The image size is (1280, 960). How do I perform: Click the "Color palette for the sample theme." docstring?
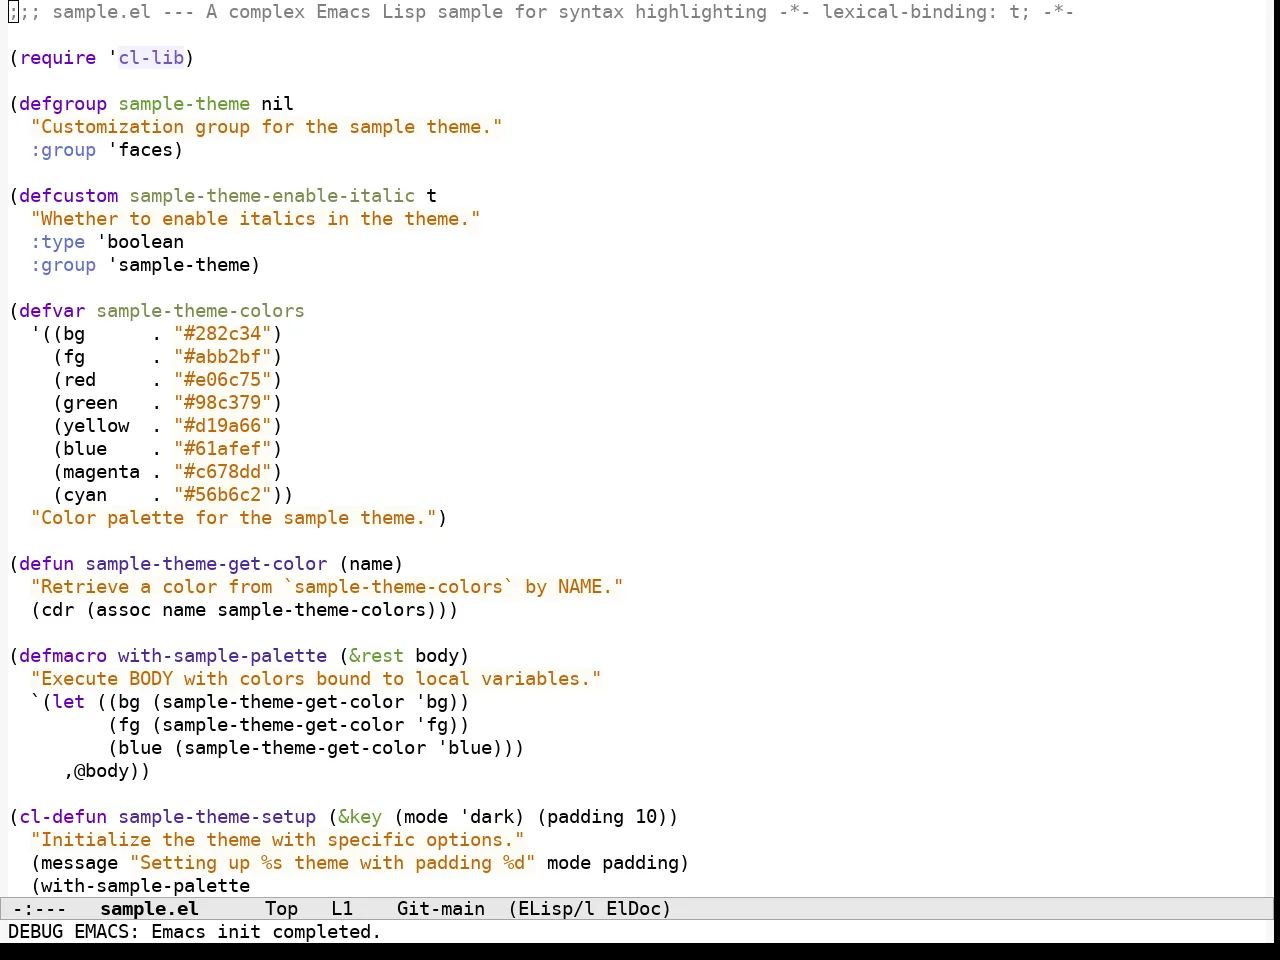pyautogui.click(x=233, y=518)
